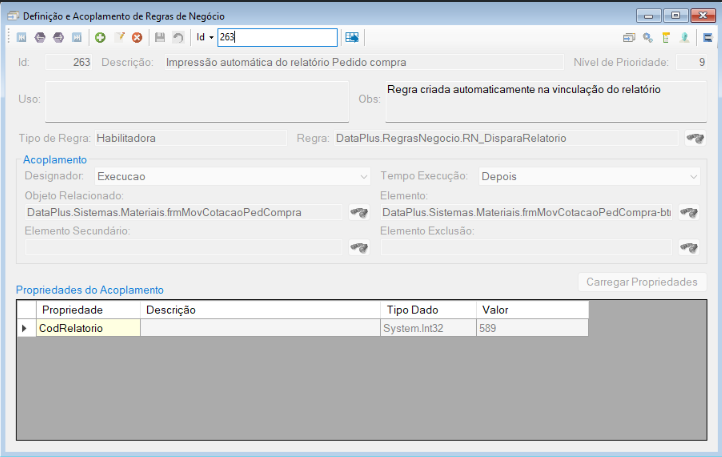Click the Obs text area
The height and width of the screenshot is (457, 722).
pyautogui.click(x=546, y=102)
